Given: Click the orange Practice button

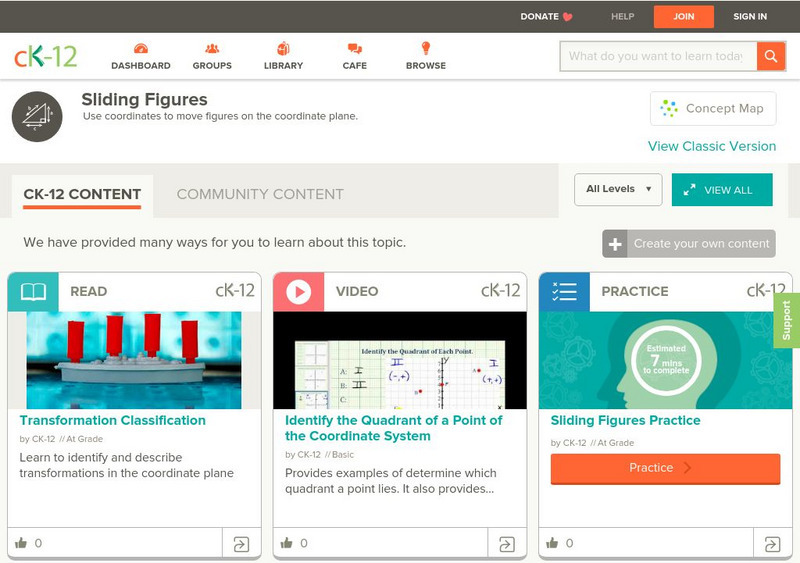Looking at the screenshot, I should (665, 469).
